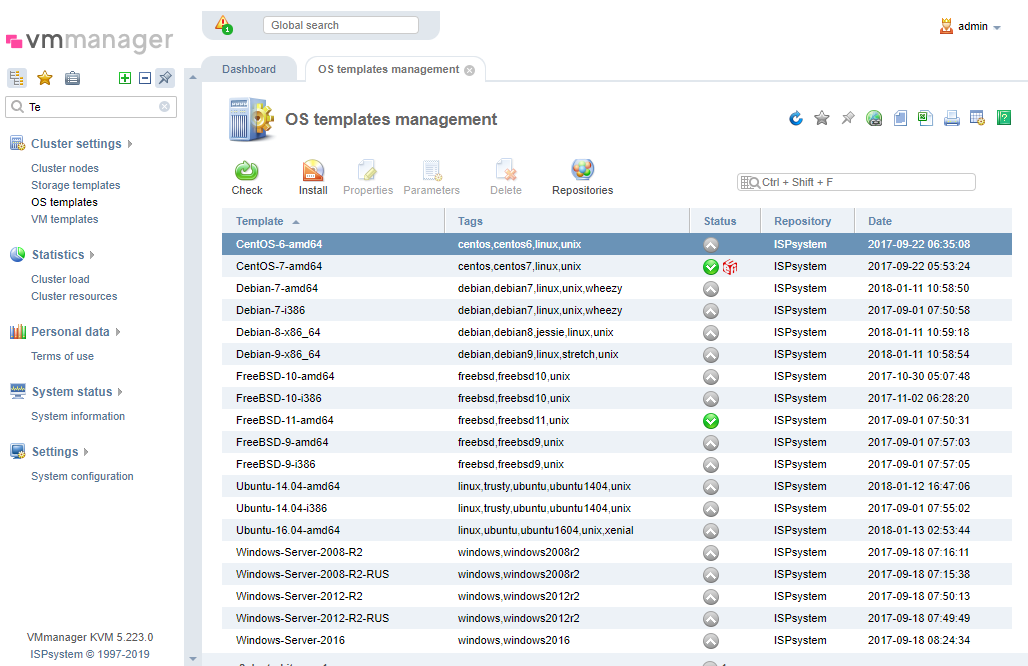1028x666 pixels.
Task: Click green status icon of FreeBSD-11-amd64
Action: click(711, 421)
